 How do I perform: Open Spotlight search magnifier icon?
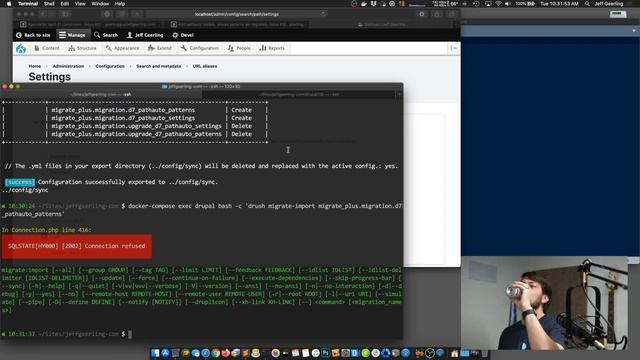587,4
